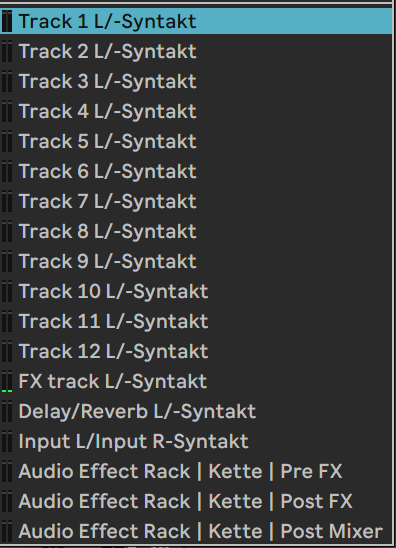396x548 pixels.
Task: Click level meter icon beside Track 1
Action: (x=7, y=21)
